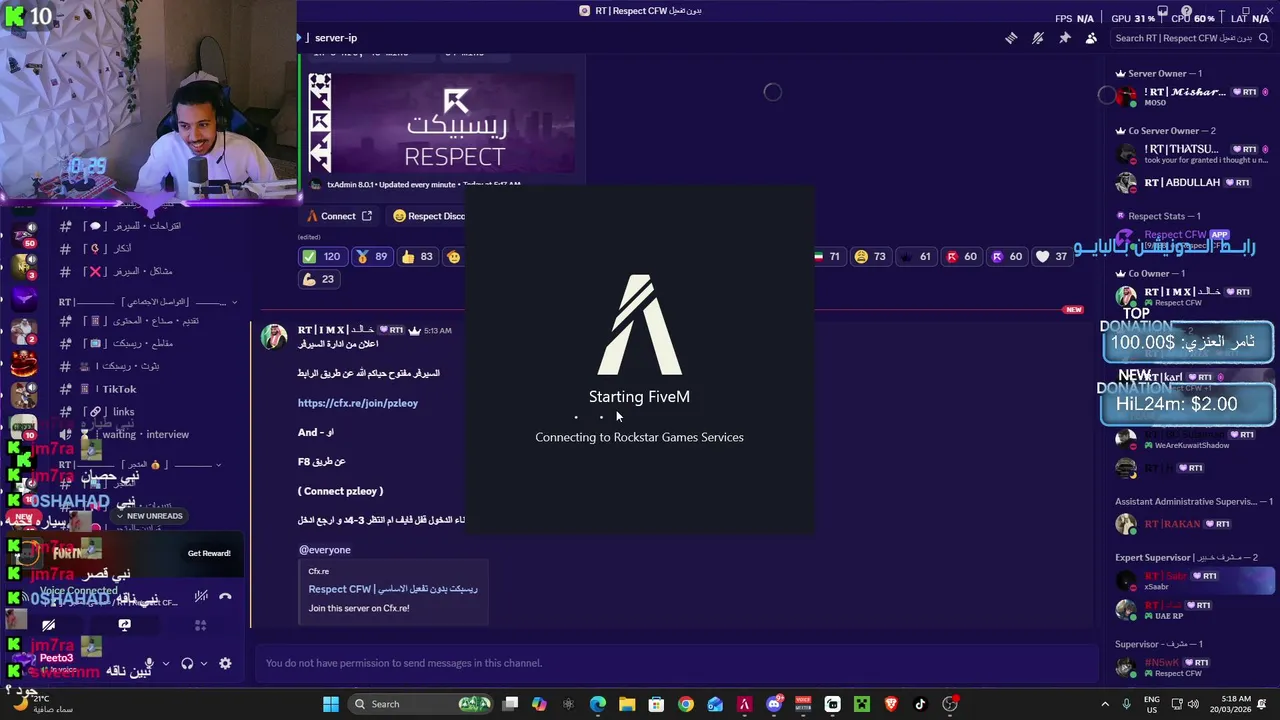Collapse the store channel category chevron
This screenshot has width=1280, height=720.
[218, 465]
